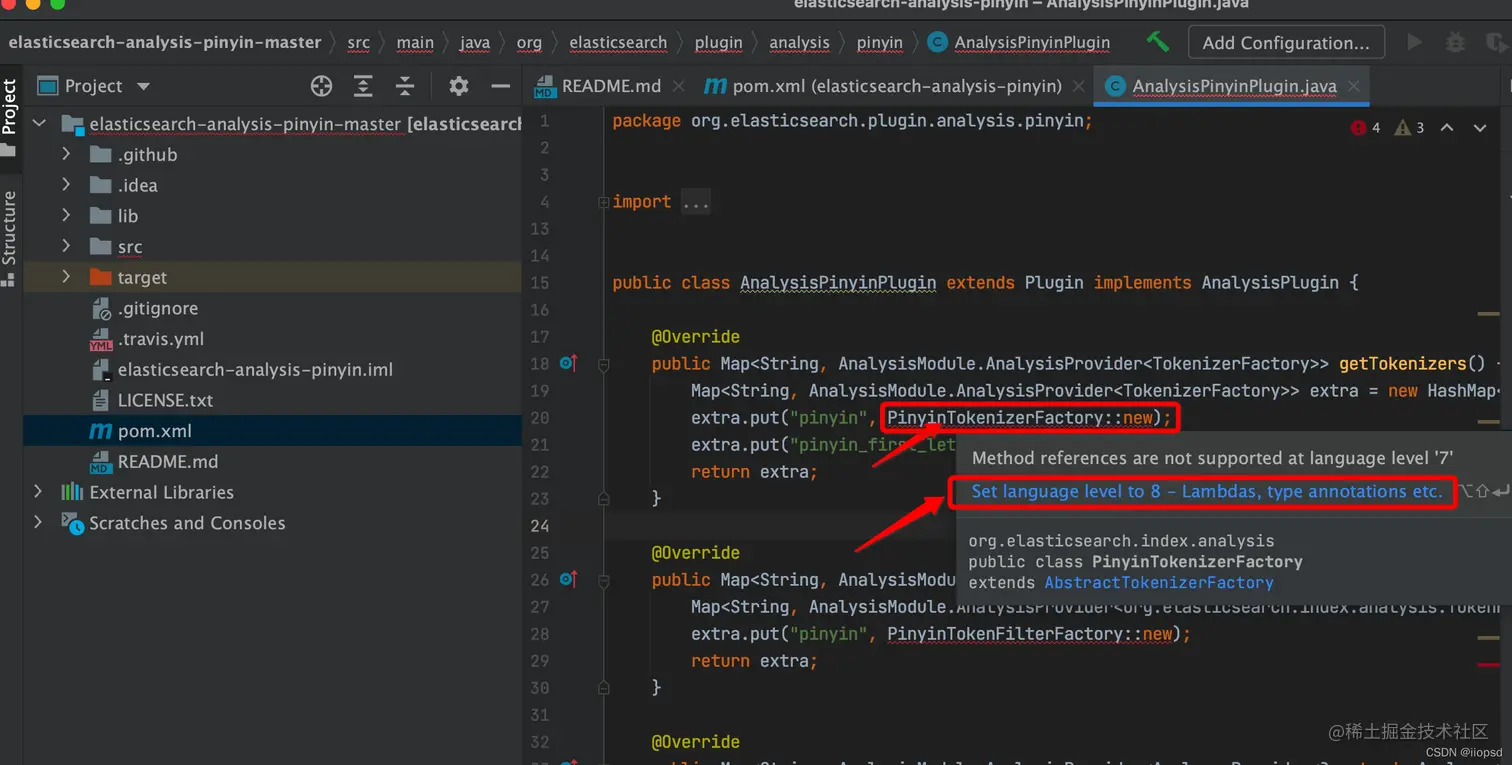
Task: Click override gutter icon on line 18
Action: (x=568, y=364)
